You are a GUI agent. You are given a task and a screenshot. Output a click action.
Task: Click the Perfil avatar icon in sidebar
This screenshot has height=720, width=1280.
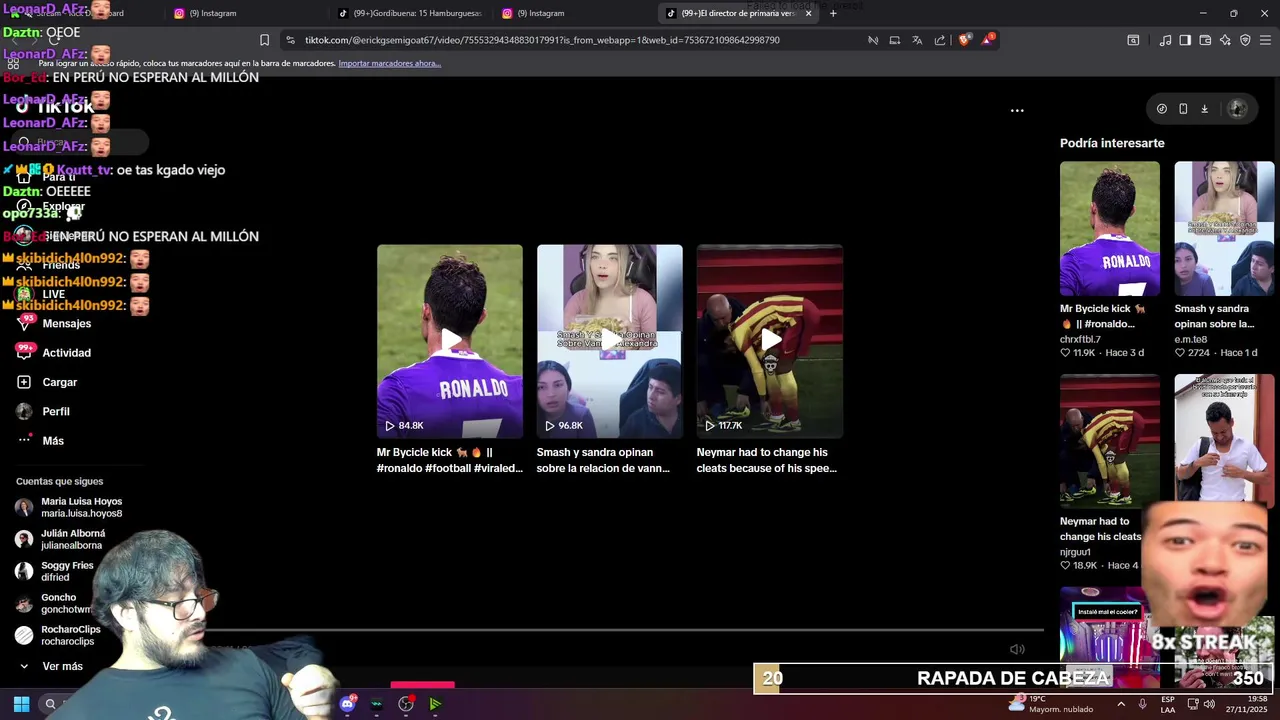24,411
